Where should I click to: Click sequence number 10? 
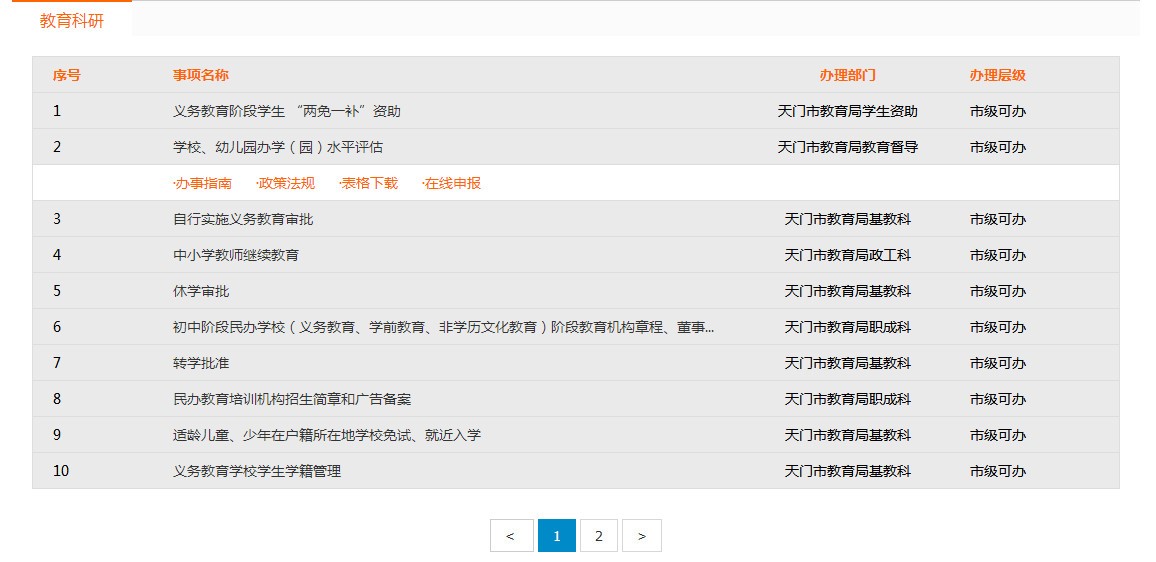60,473
